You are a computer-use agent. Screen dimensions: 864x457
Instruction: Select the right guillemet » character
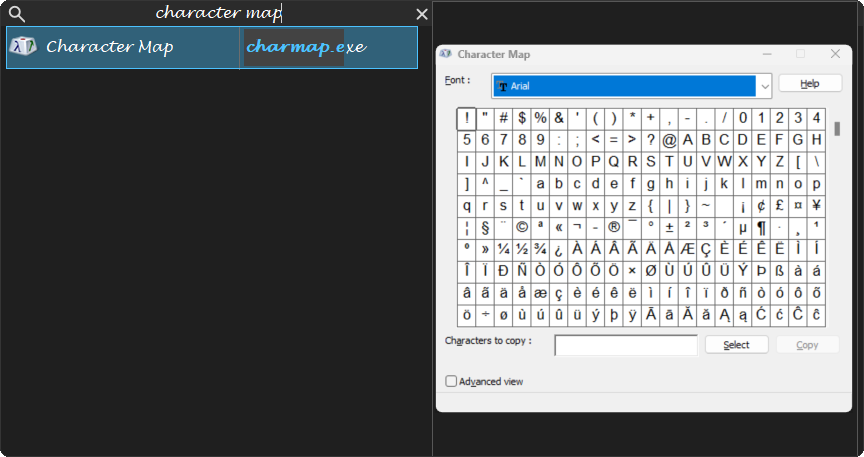(x=485, y=250)
